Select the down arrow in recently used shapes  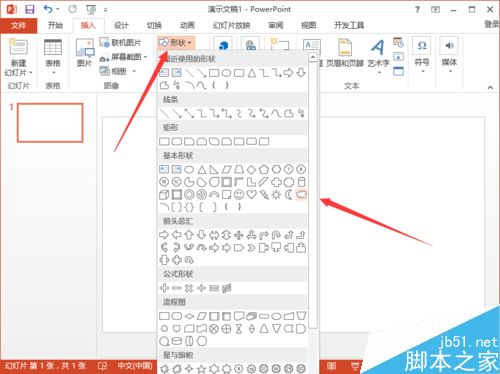[x=301, y=73]
